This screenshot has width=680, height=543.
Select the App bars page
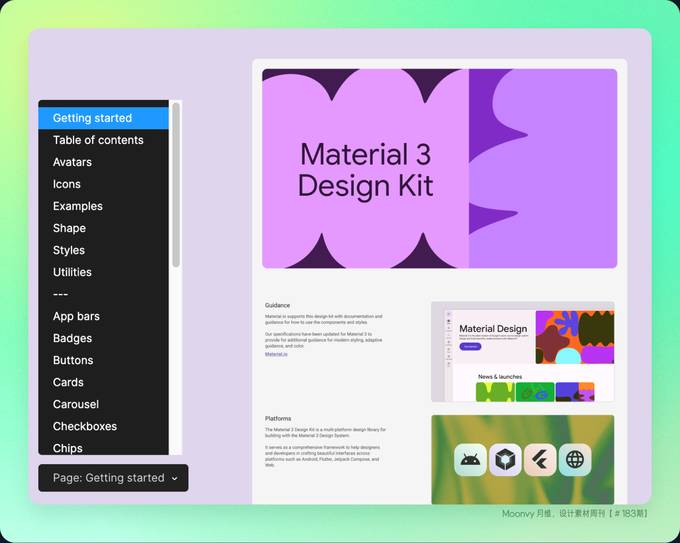click(103, 316)
